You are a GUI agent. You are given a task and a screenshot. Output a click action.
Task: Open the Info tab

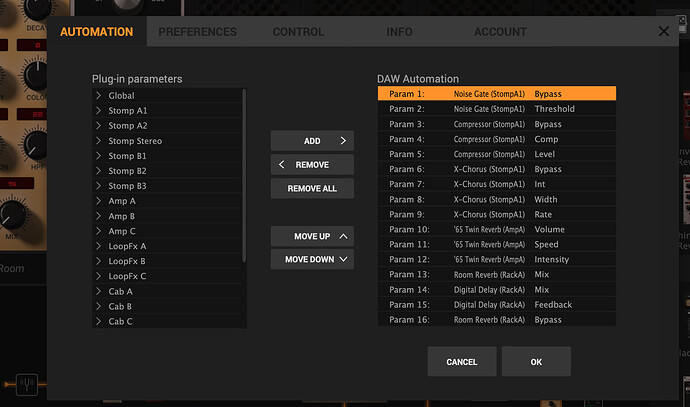pyautogui.click(x=399, y=32)
